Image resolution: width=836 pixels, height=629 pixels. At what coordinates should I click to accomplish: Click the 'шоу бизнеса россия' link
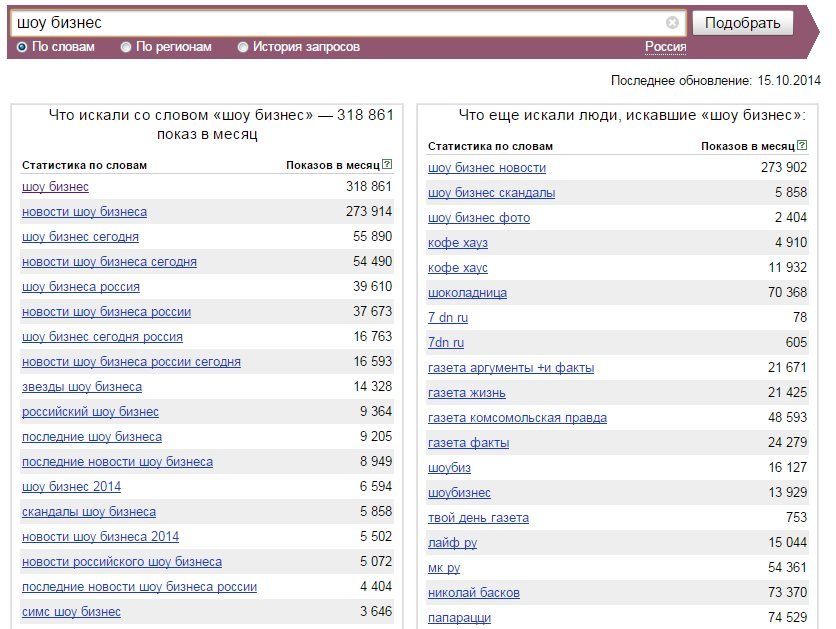pyautogui.click(x=81, y=287)
